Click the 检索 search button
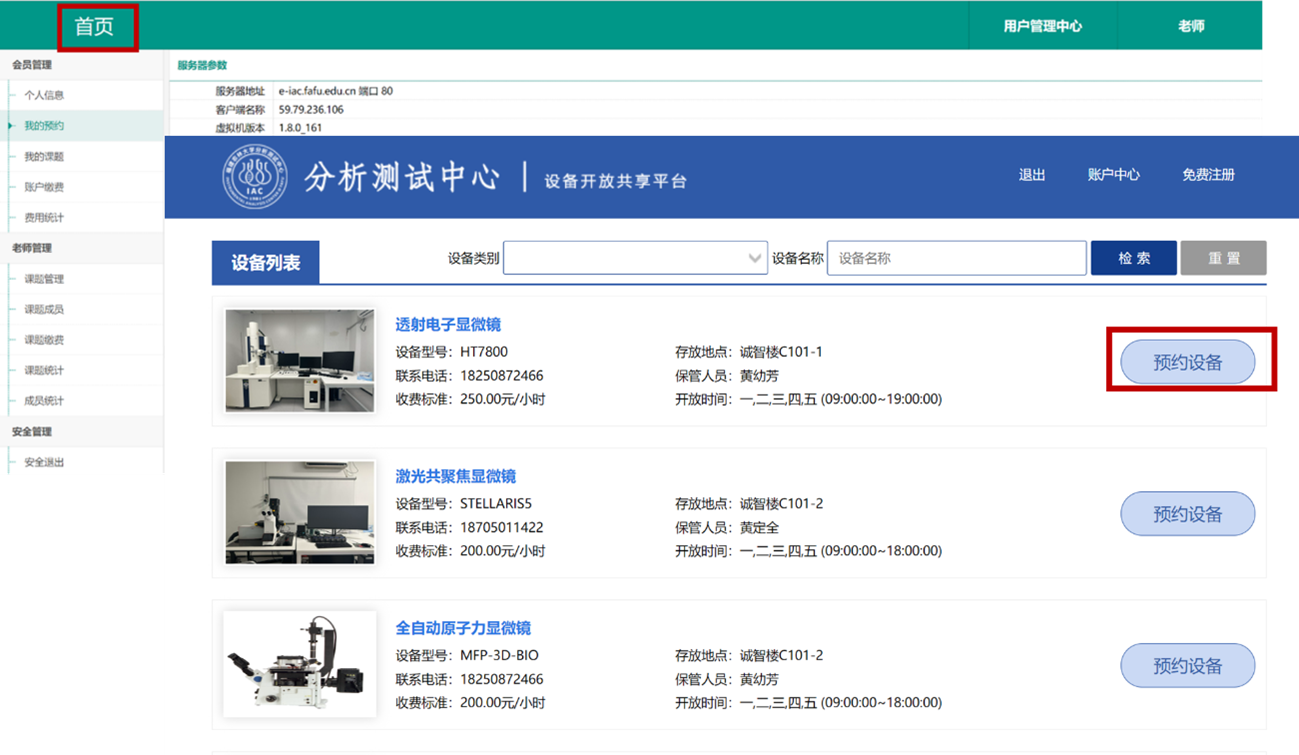 click(x=1132, y=257)
